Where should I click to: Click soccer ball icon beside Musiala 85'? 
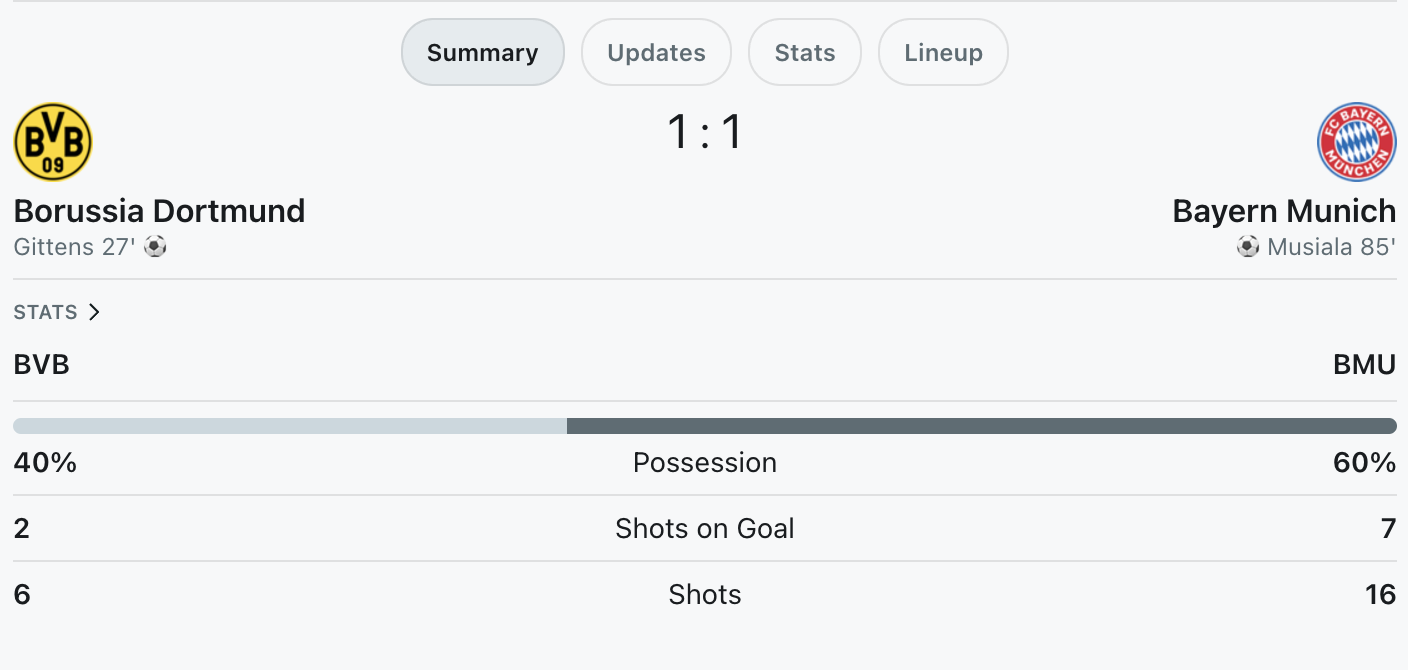(1247, 246)
